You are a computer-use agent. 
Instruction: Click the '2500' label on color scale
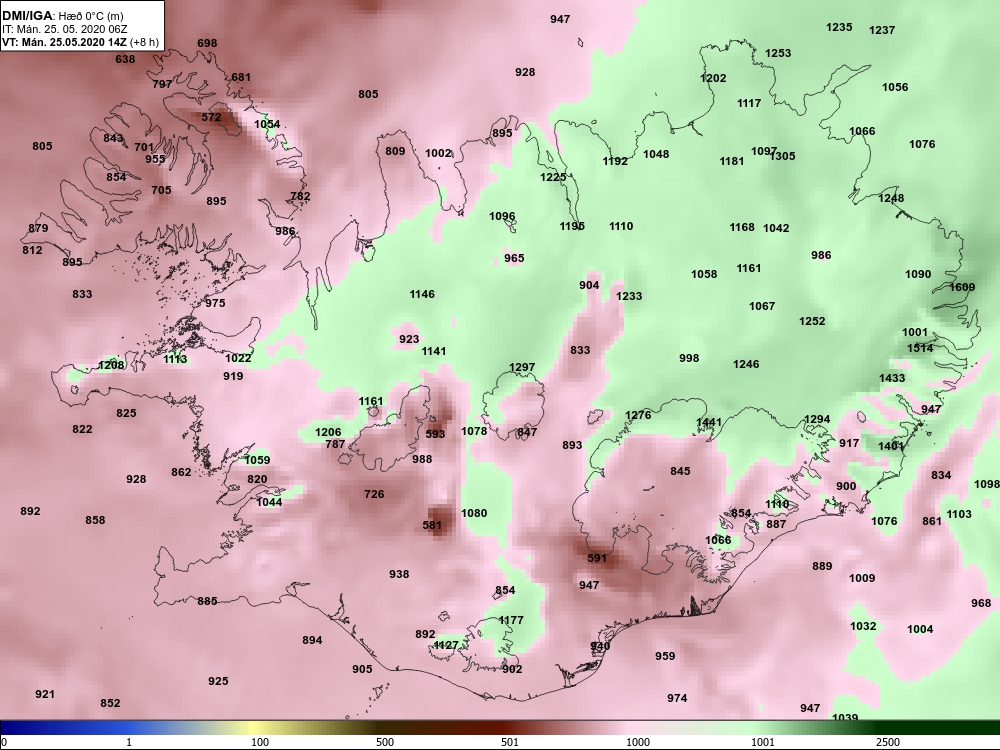pos(888,742)
